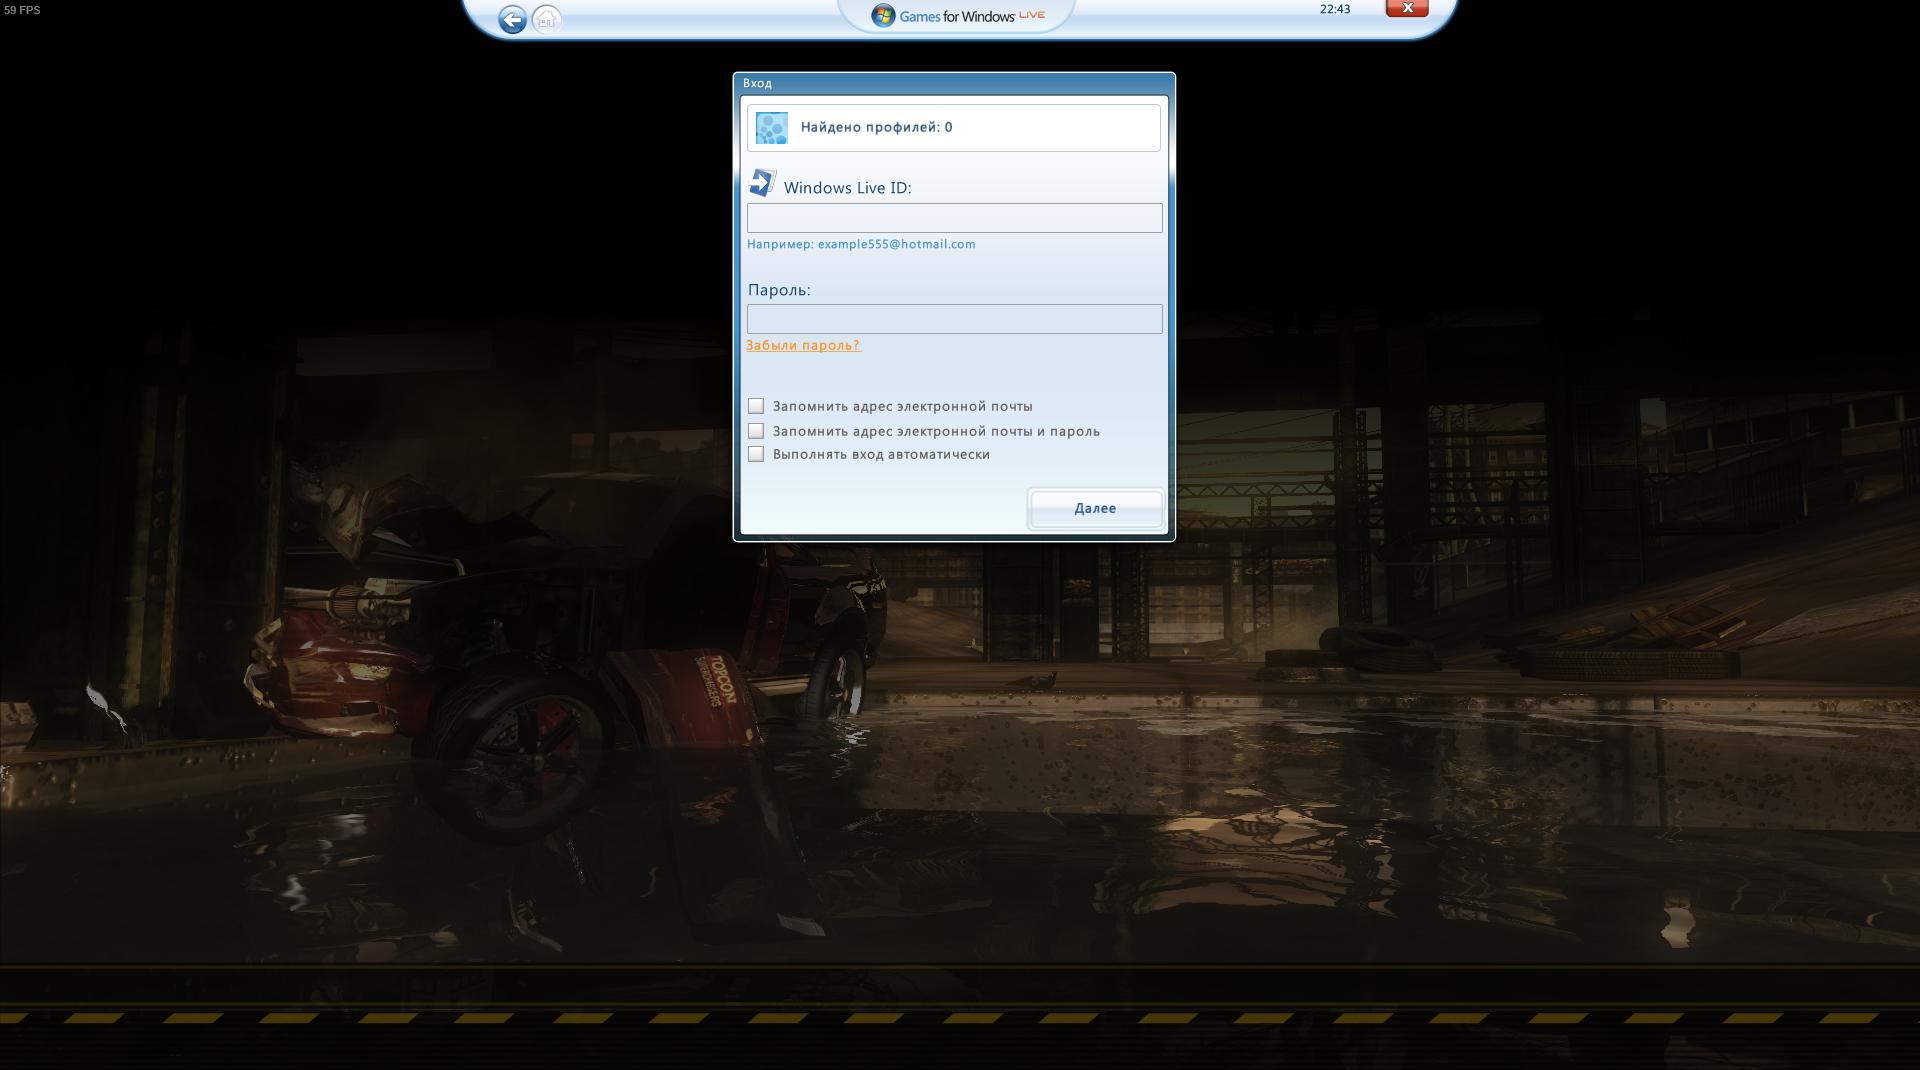The width and height of the screenshot is (1920, 1070).
Task: Click the blue back arrow button
Action: click(512, 20)
